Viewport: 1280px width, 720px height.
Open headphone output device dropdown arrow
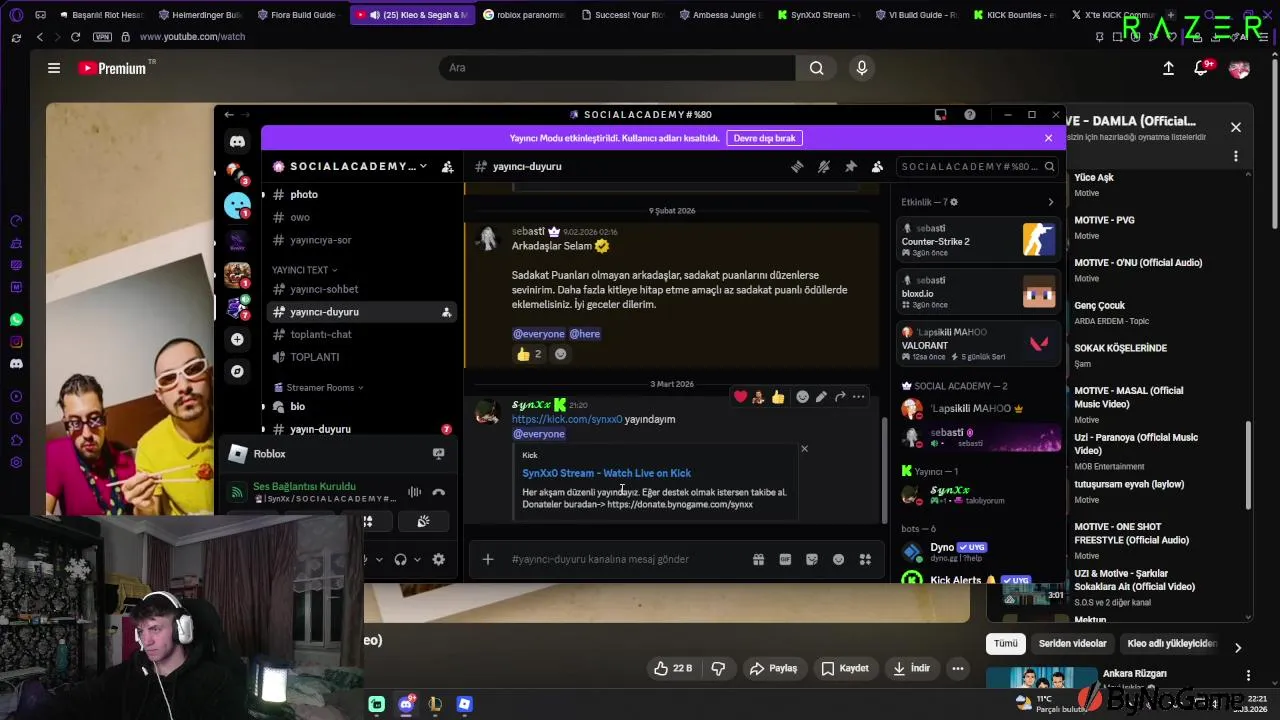tap(417, 560)
